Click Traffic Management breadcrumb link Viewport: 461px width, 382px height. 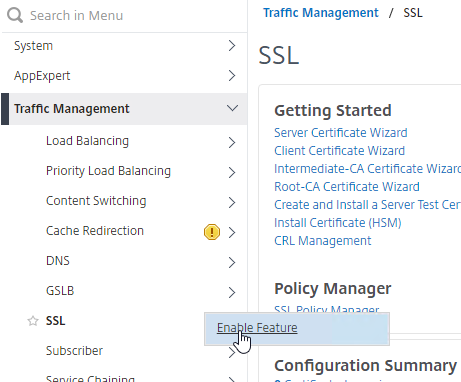tap(321, 13)
